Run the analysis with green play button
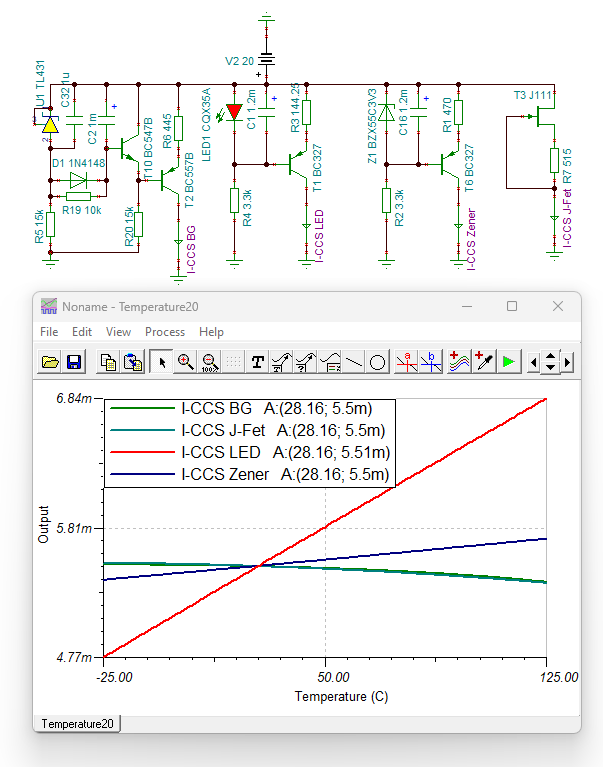603x767 pixels. click(509, 362)
